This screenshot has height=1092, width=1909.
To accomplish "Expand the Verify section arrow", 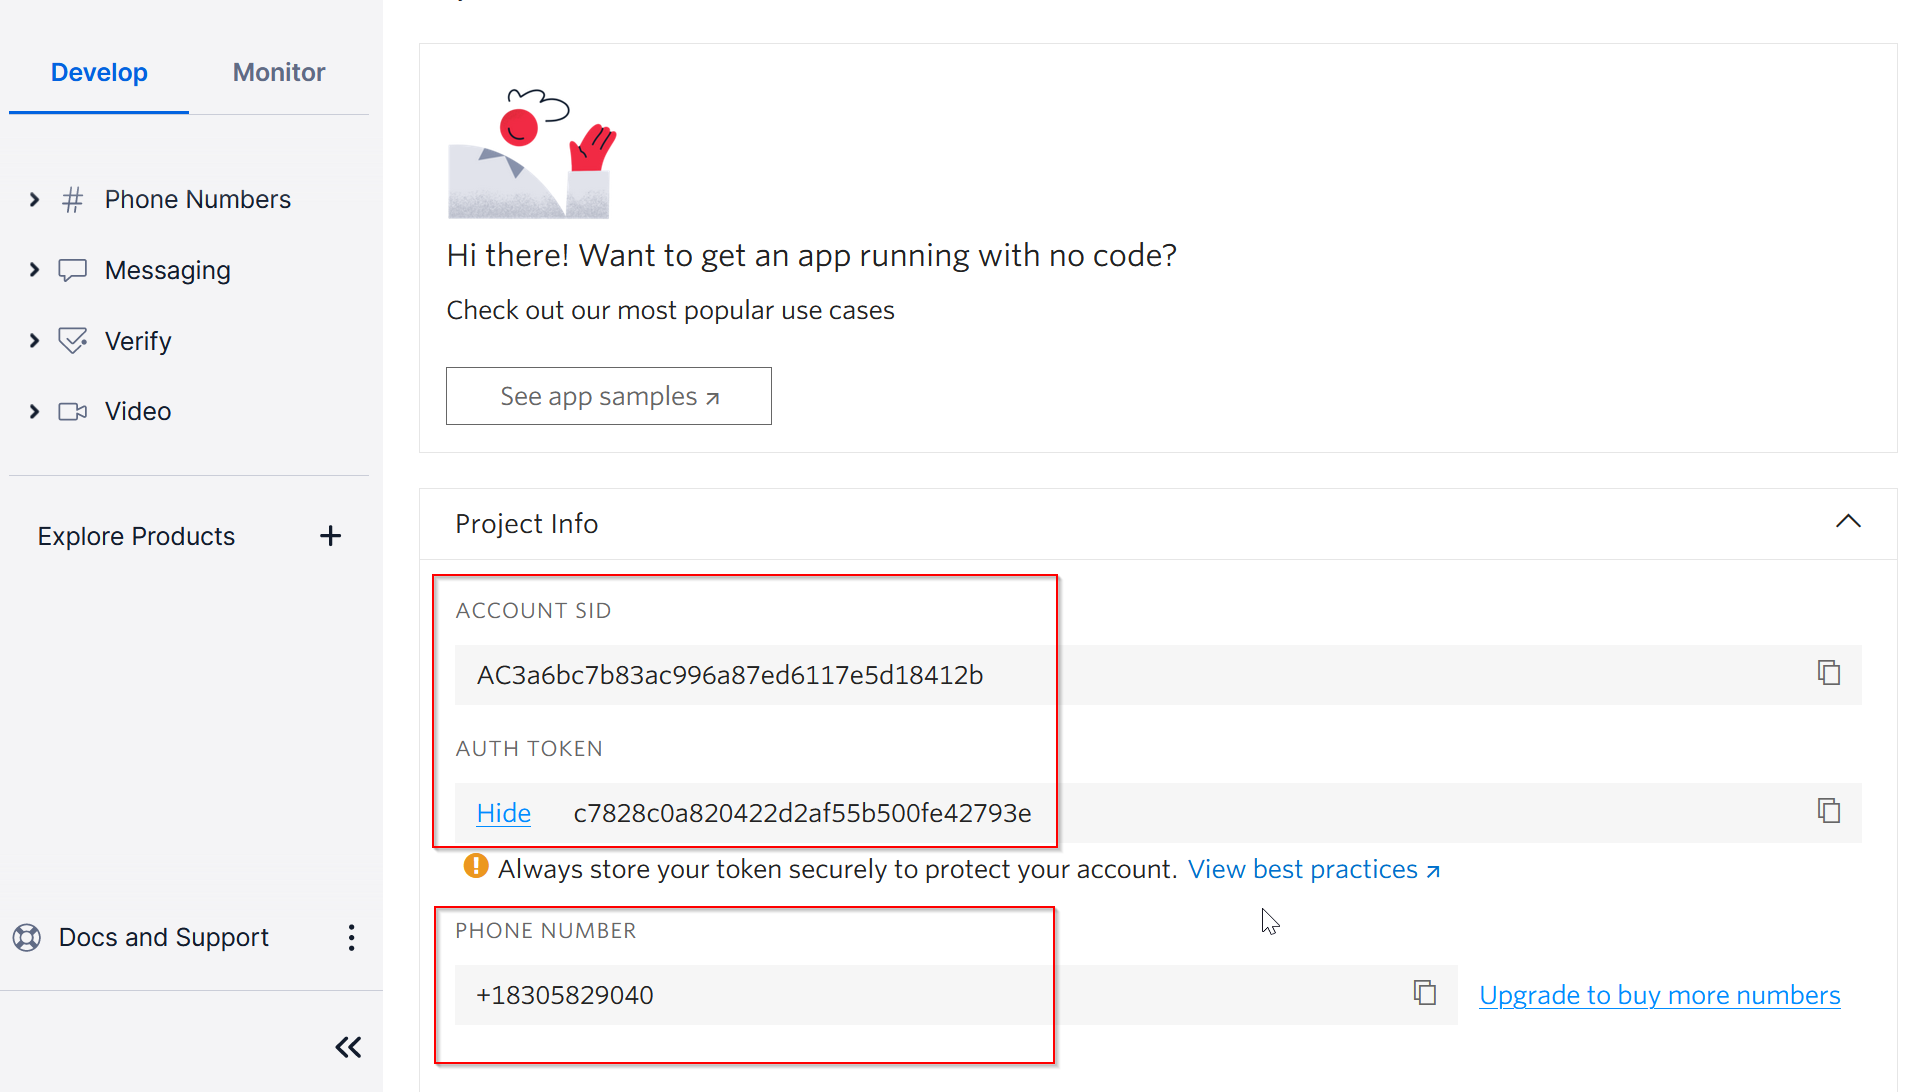I will tap(35, 341).
